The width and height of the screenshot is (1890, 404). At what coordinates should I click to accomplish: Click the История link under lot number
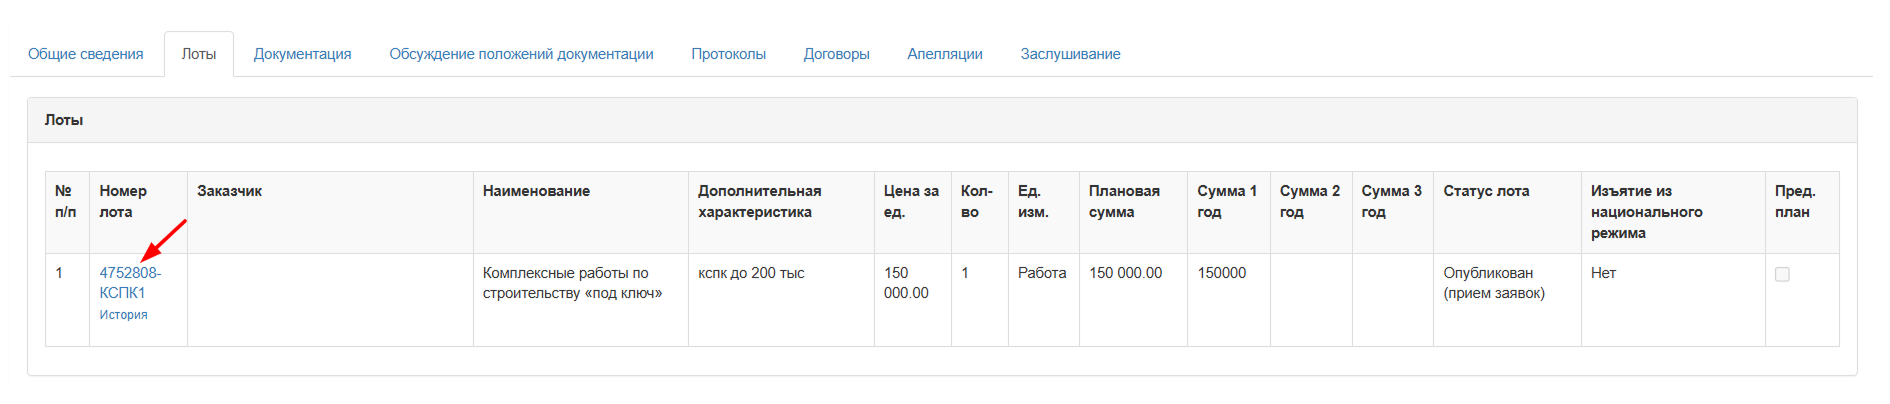[x=123, y=315]
